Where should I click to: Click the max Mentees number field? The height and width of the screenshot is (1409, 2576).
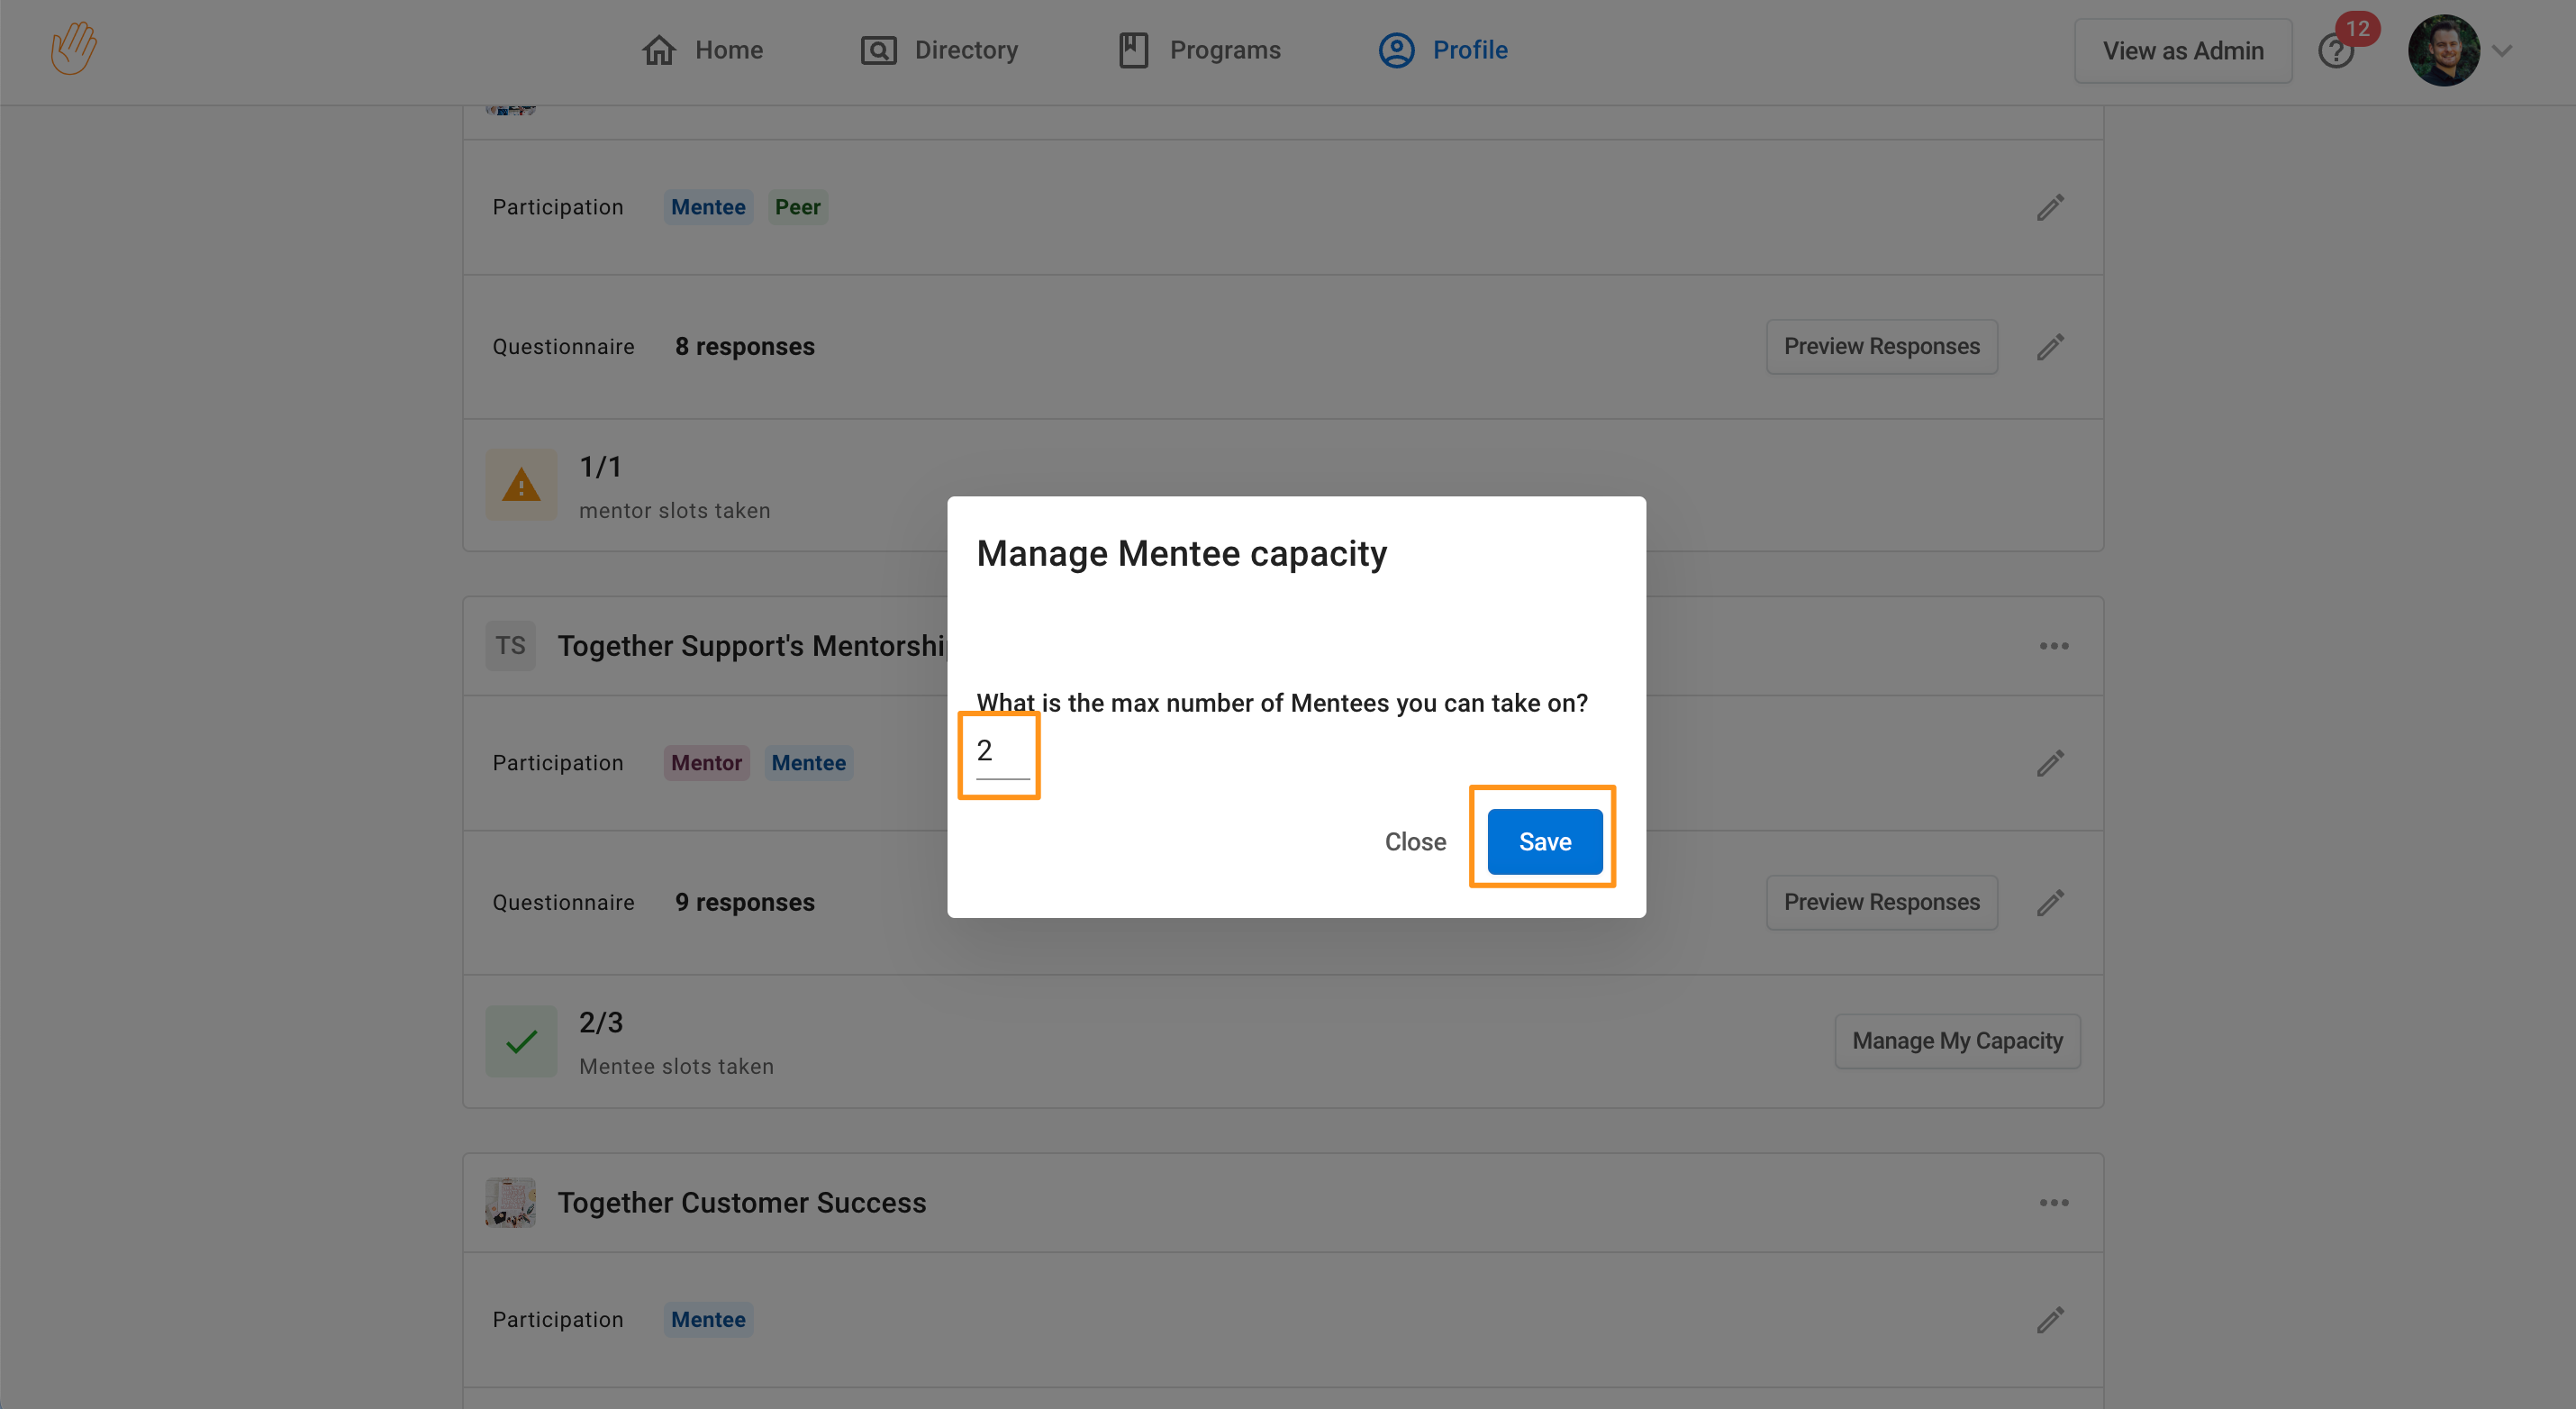pyautogui.click(x=1003, y=752)
